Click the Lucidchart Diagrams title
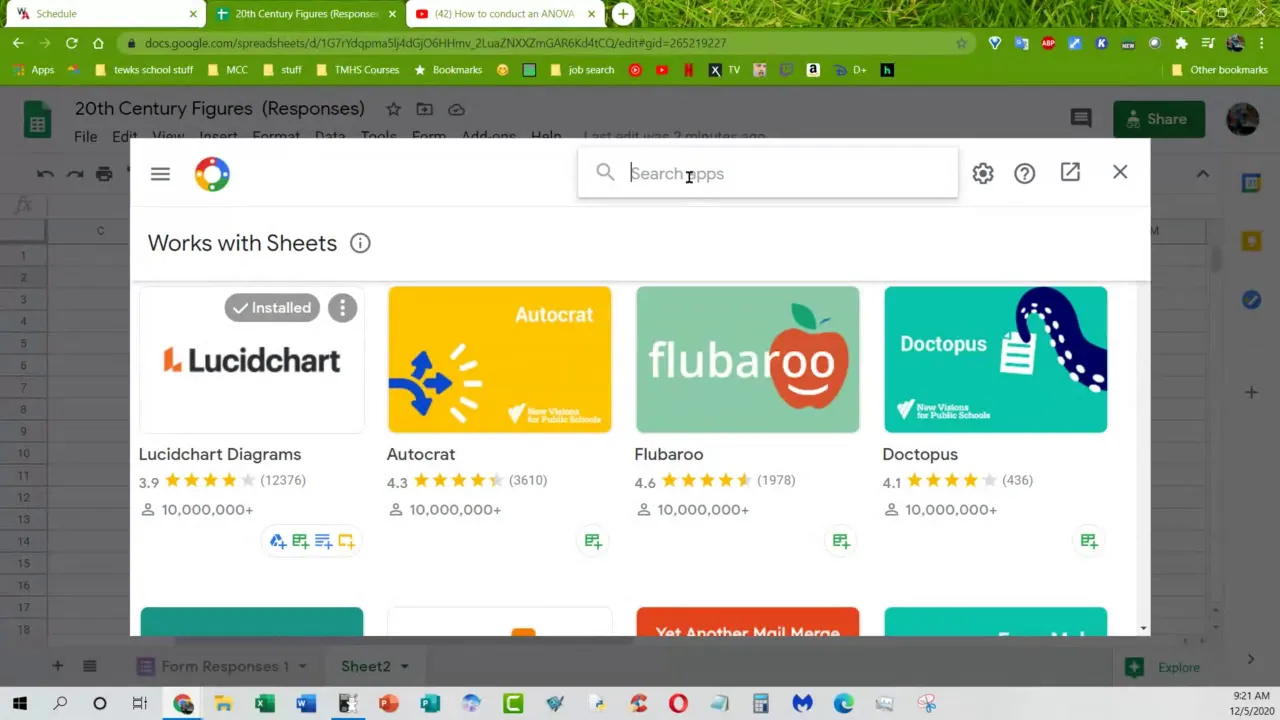Screen dimensions: 1280x720 pyautogui.click(x=220, y=454)
